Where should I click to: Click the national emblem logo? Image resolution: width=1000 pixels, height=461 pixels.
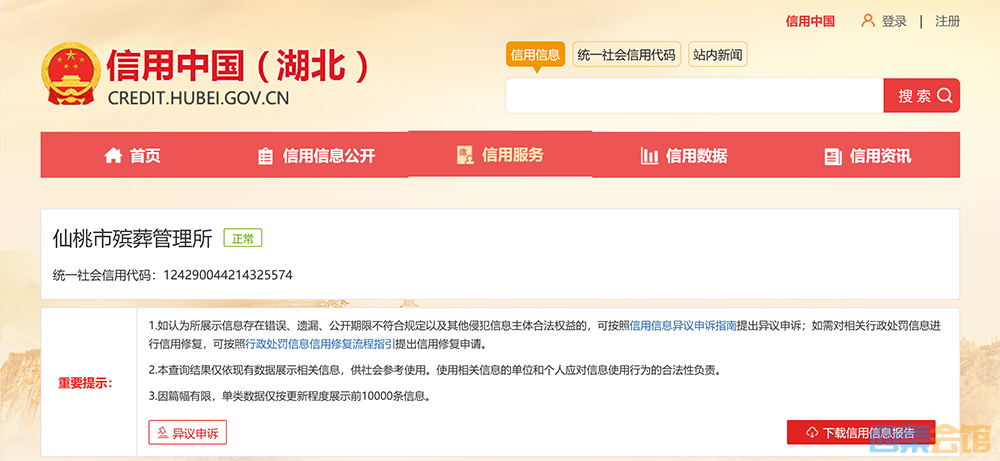coord(70,75)
